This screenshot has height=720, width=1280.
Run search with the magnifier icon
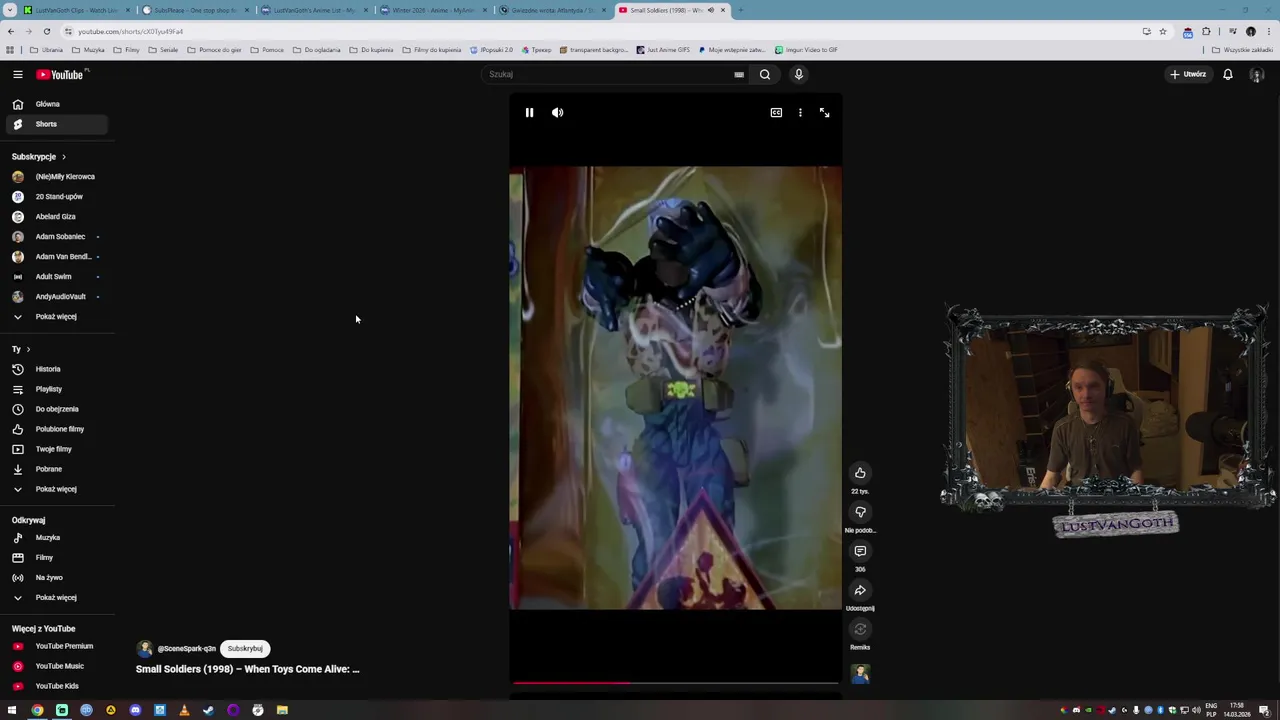click(765, 74)
